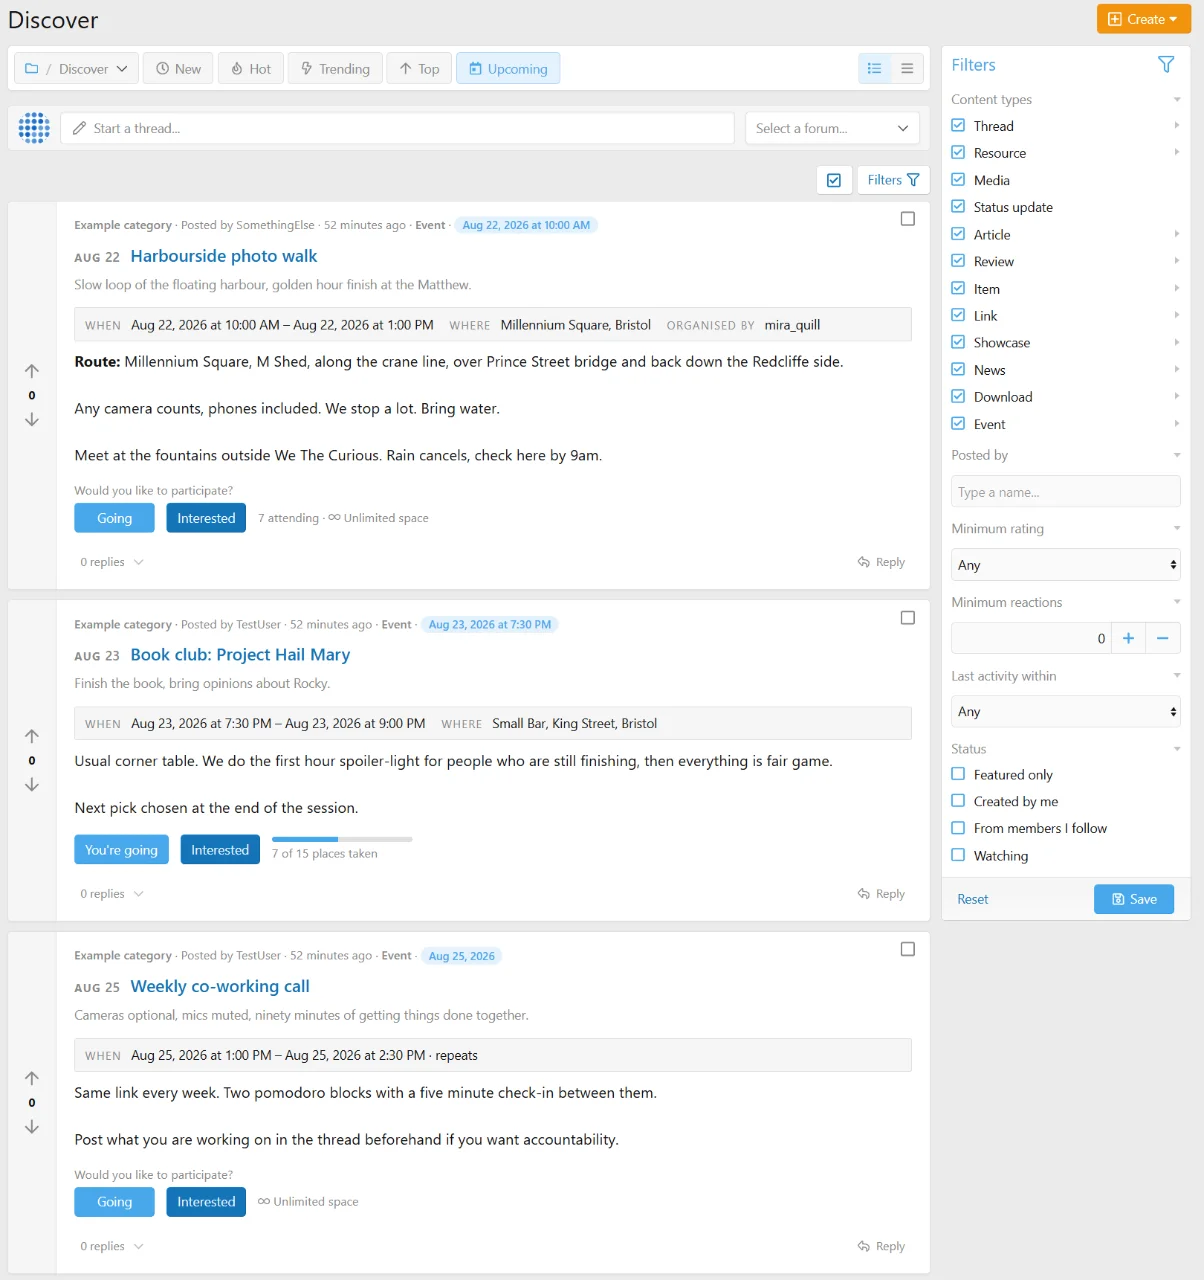
Task: Open the Minimum rating dropdown
Action: coord(1066,565)
